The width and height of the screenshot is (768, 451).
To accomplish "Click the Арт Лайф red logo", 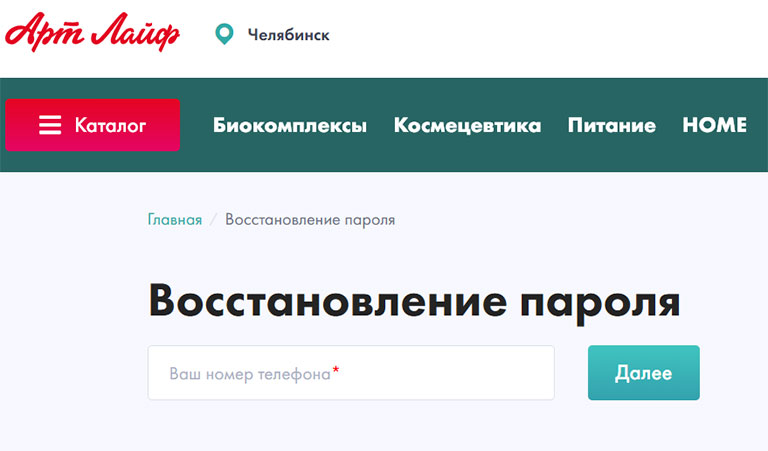I will pyautogui.click(x=92, y=33).
